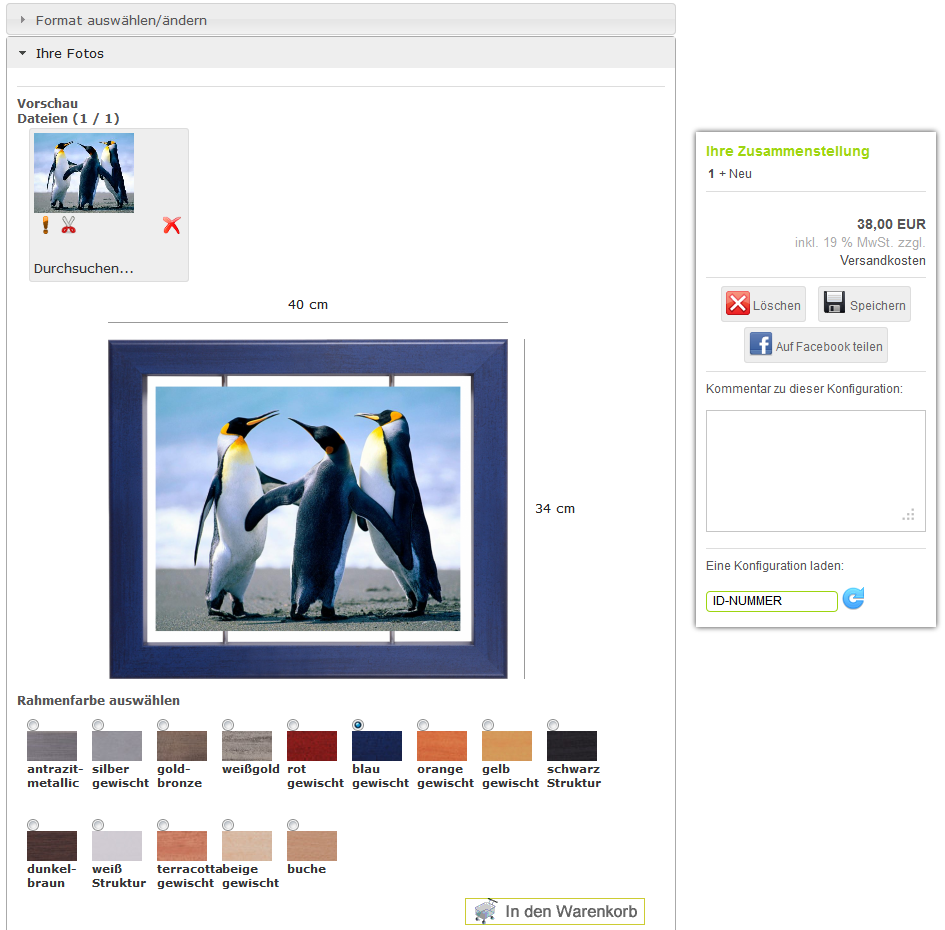This screenshot has width=945, height=930.
Task: Select the orange gewischt radio button
Action: tap(423, 724)
